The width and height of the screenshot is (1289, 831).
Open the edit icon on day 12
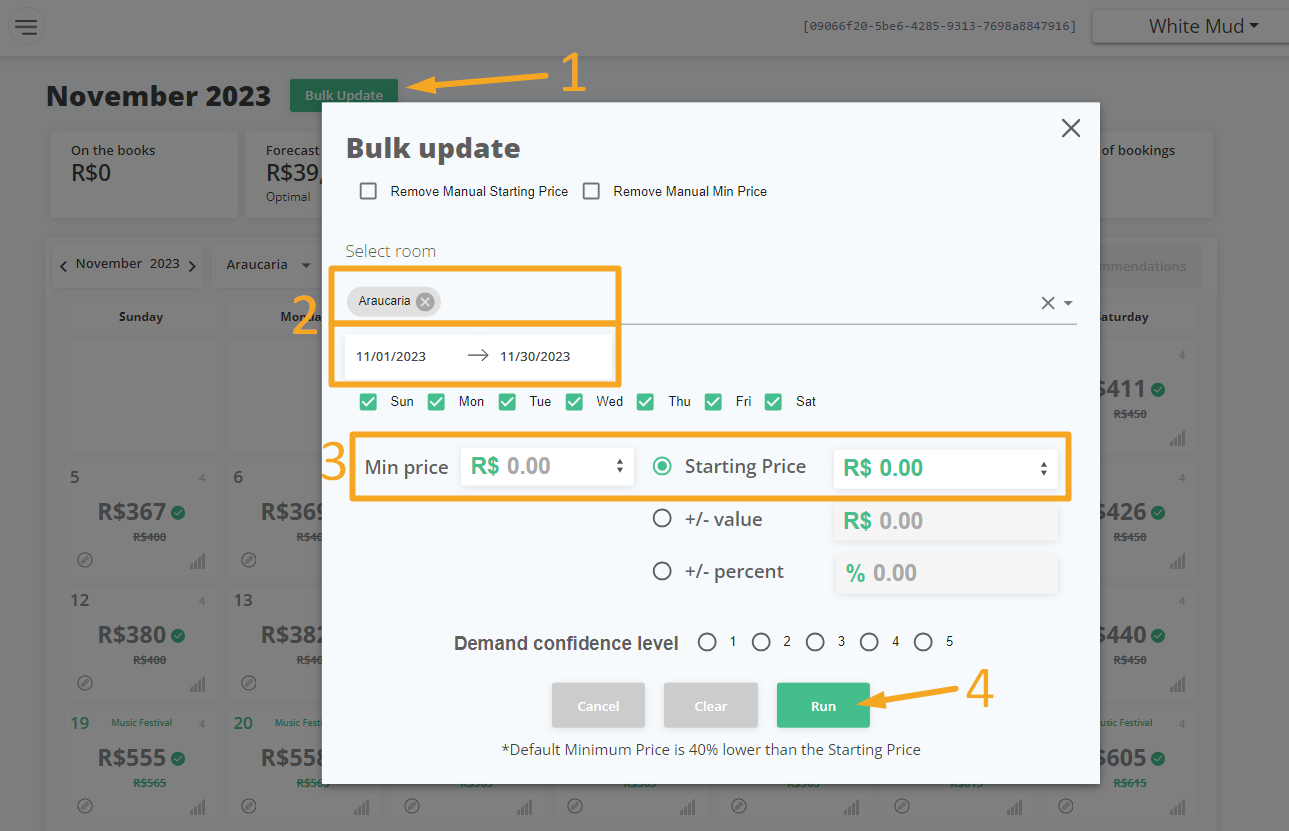[x=85, y=683]
